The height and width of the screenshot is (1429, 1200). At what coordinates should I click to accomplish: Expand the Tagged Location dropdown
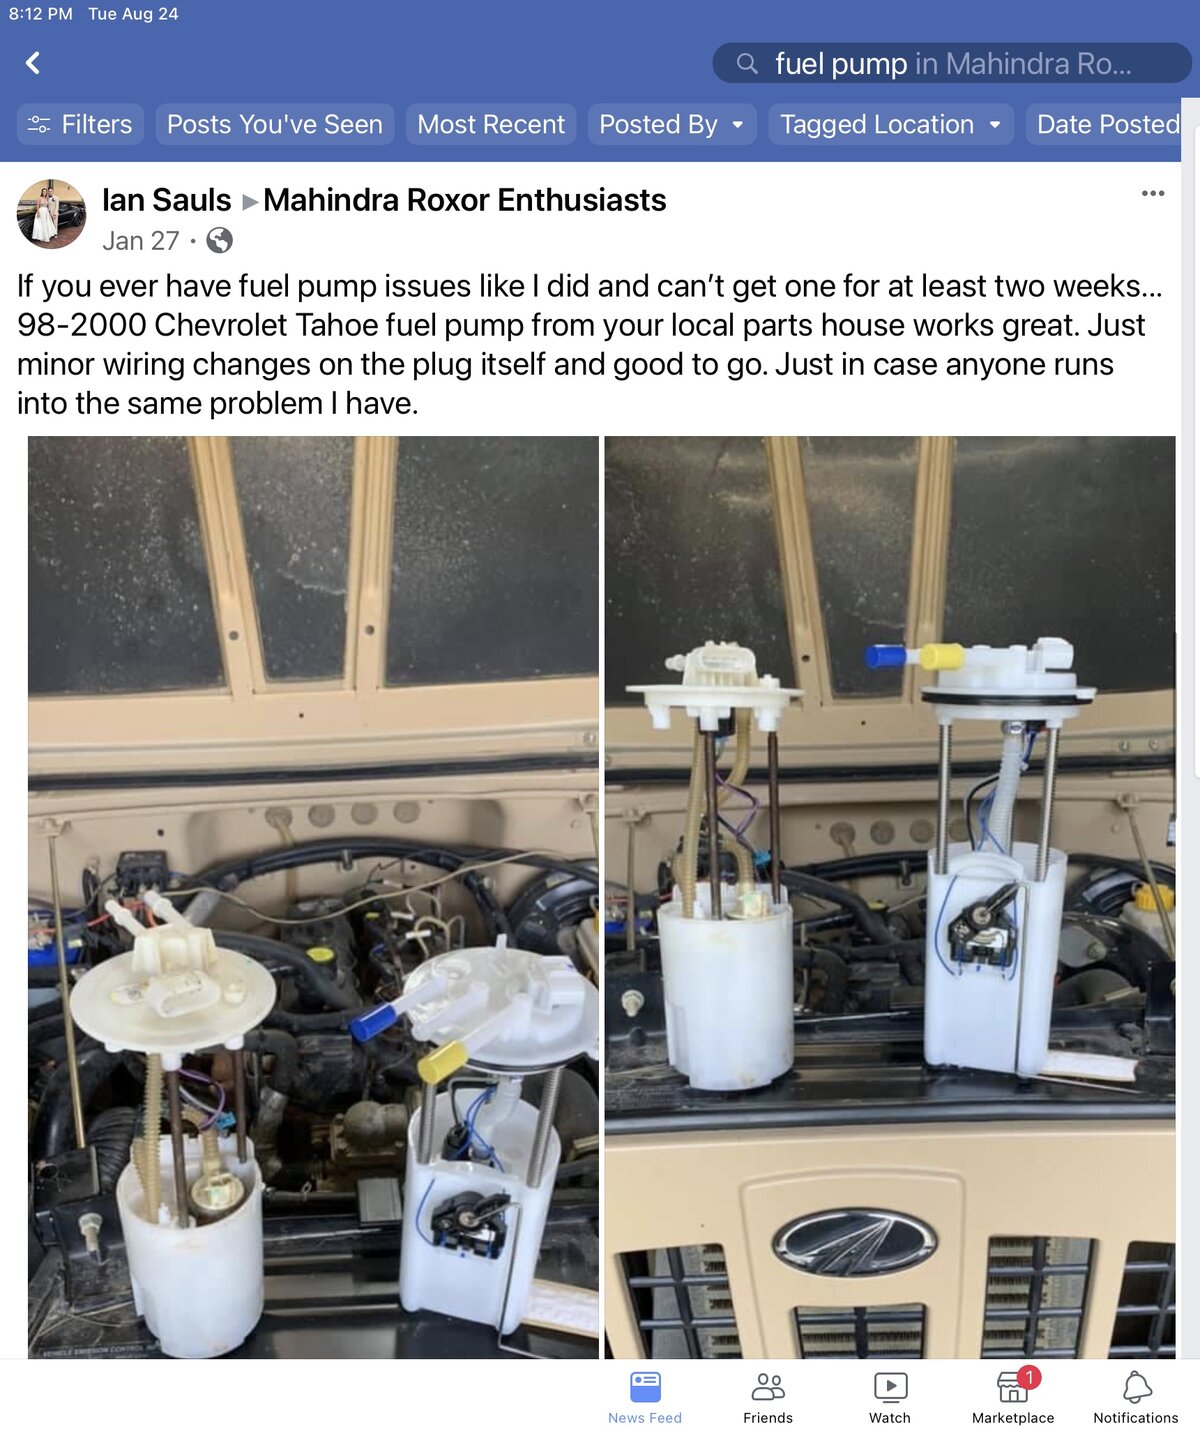click(891, 125)
